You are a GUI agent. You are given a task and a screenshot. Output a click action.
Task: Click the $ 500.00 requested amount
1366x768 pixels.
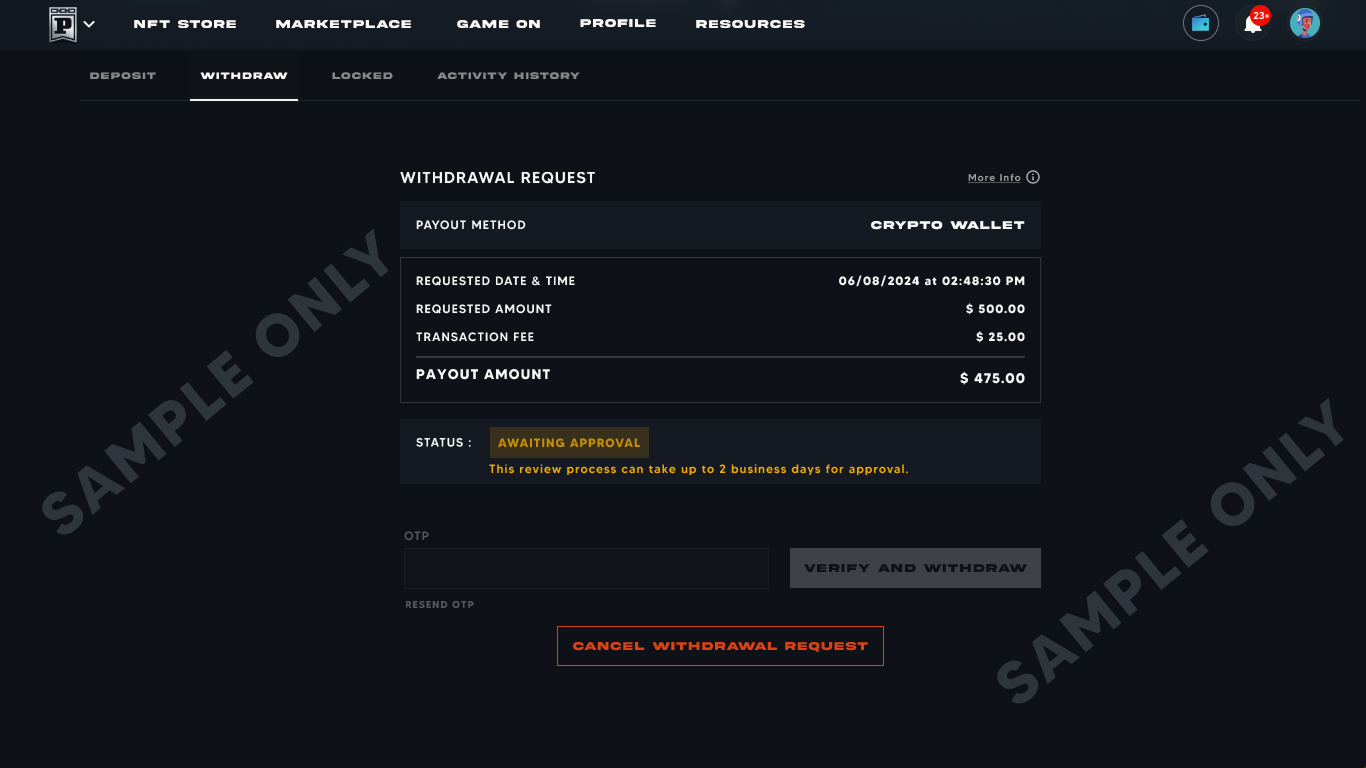(x=995, y=309)
